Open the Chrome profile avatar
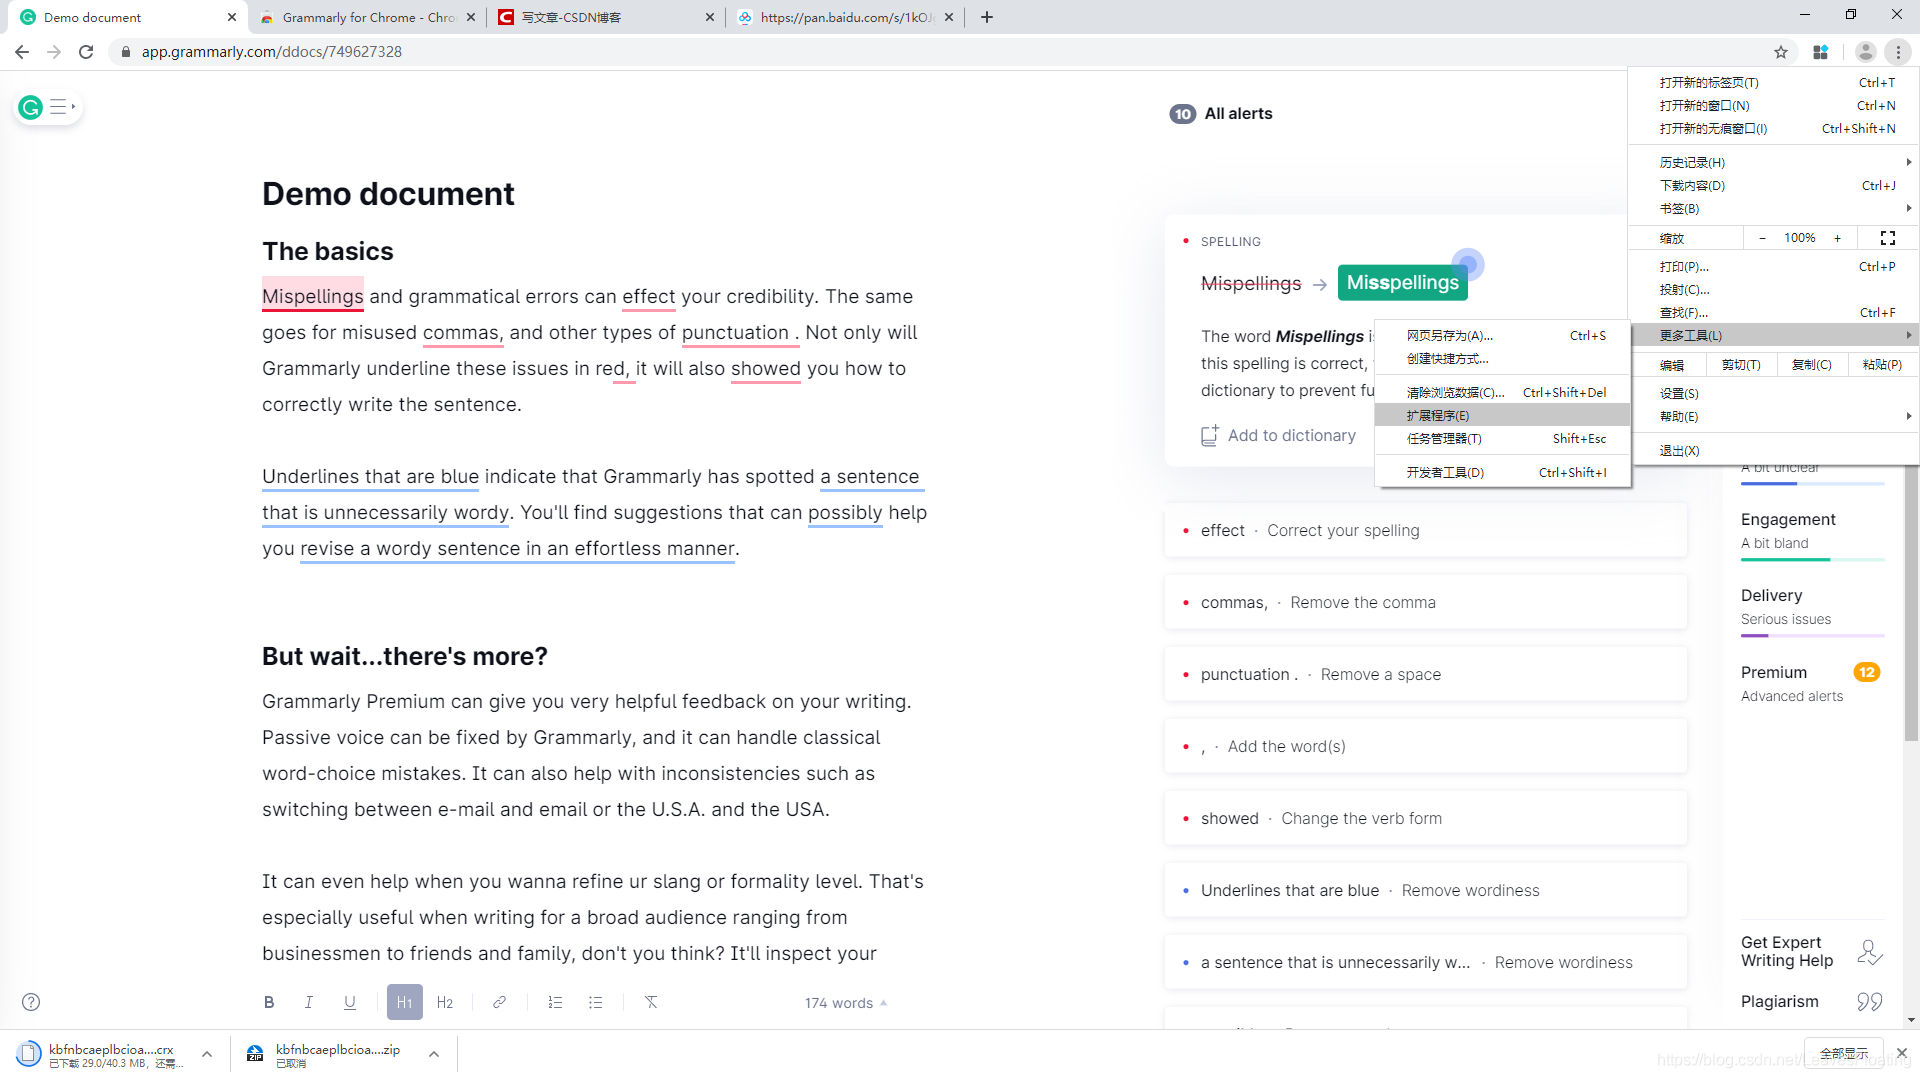 (x=1865, y=52)
